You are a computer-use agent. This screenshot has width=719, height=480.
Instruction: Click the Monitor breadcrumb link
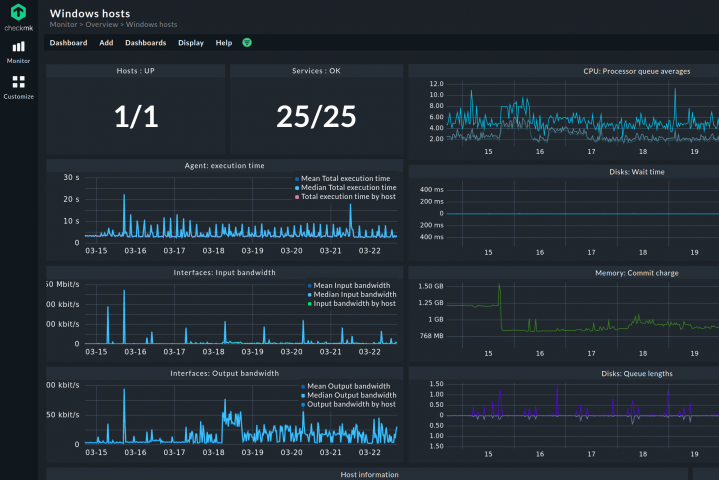[x=63, y=25]
